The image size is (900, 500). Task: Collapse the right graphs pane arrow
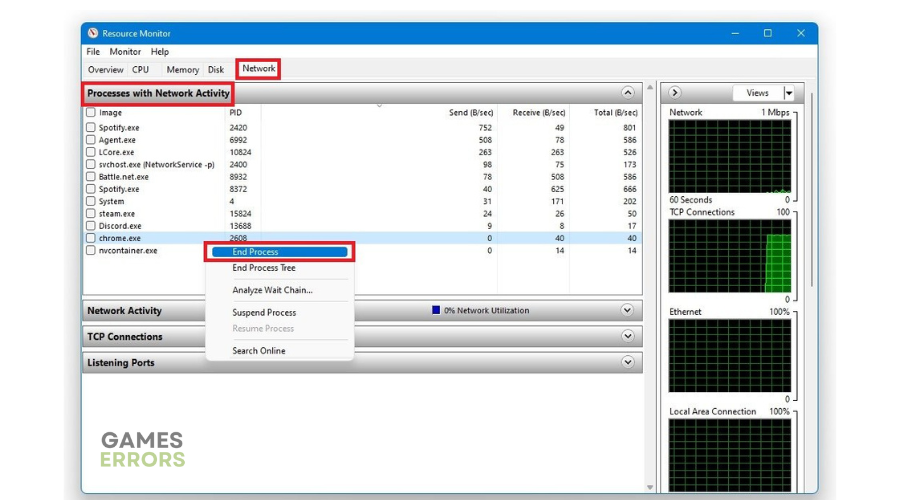coord(675,92)
